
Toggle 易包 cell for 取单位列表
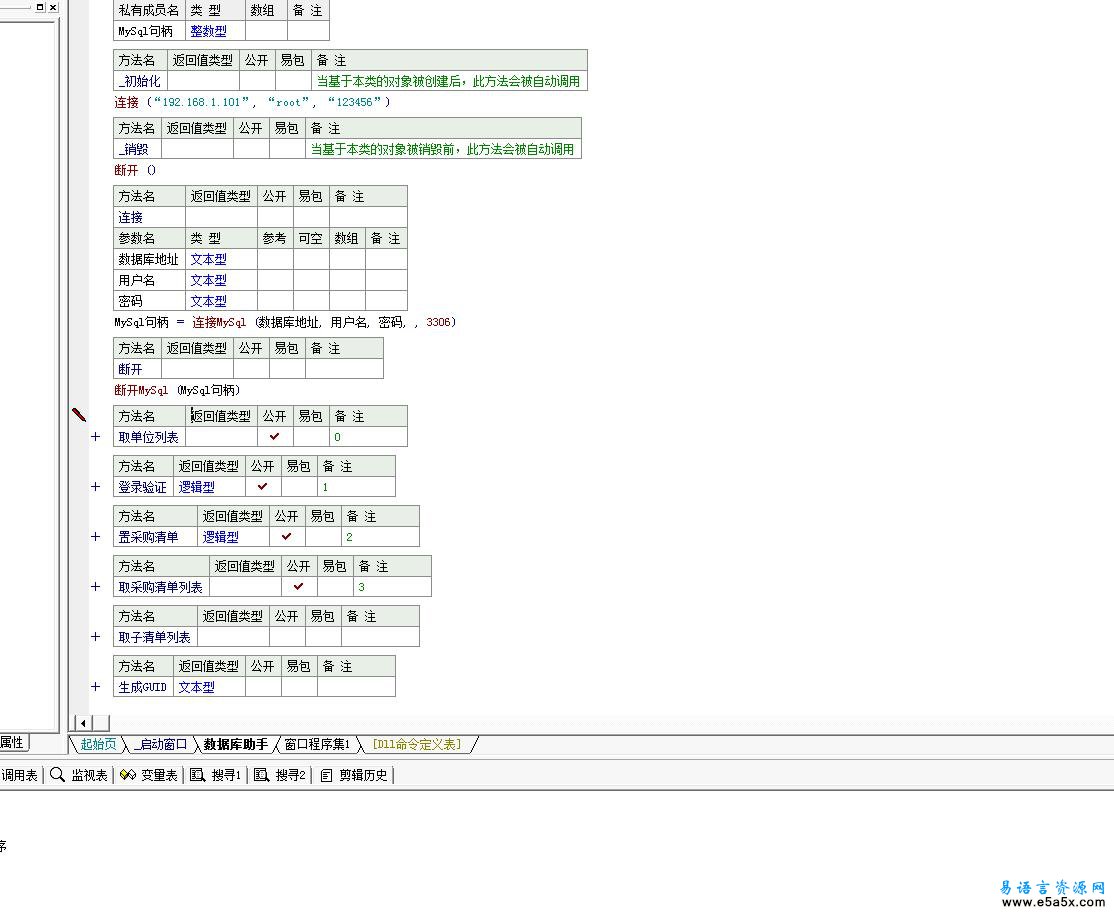coord(311,437)
